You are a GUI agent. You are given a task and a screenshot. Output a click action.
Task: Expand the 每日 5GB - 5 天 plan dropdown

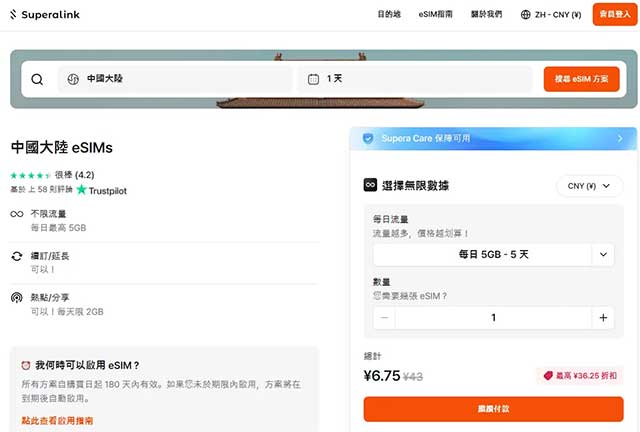(x=602, y=254)
